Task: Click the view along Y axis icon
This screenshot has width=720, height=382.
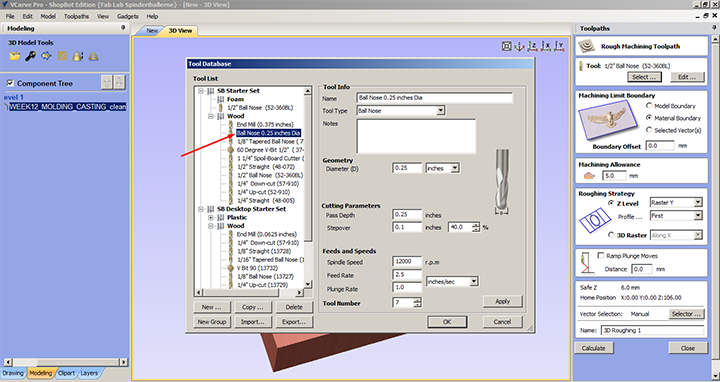Action: (559, 46)
